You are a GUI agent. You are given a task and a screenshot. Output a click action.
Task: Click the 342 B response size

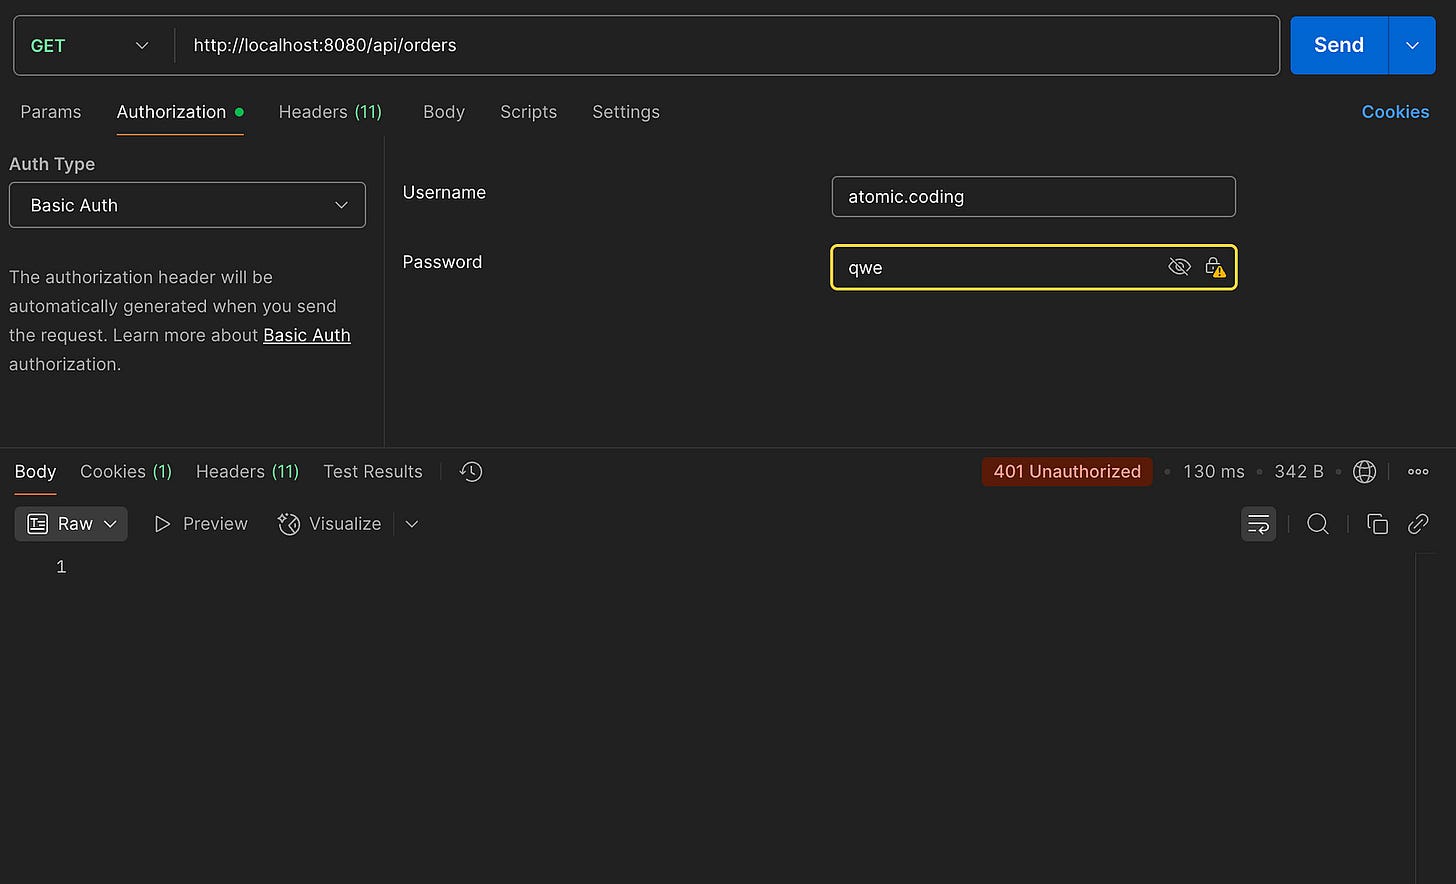coord(1299,471)
